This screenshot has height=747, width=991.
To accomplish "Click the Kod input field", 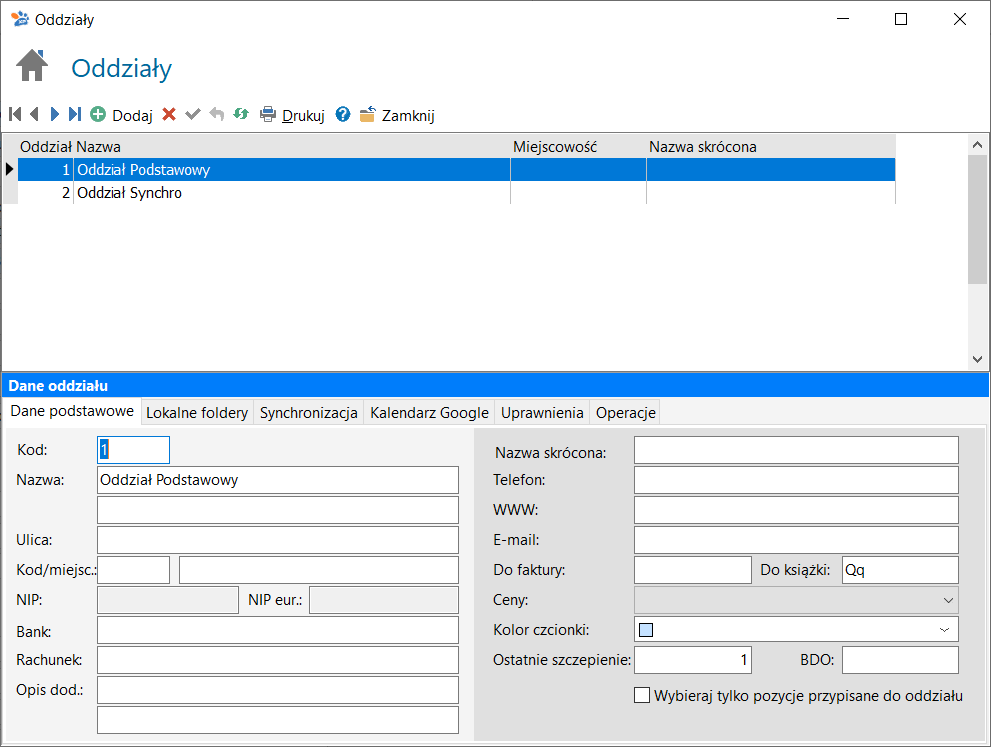I will 133,450.
